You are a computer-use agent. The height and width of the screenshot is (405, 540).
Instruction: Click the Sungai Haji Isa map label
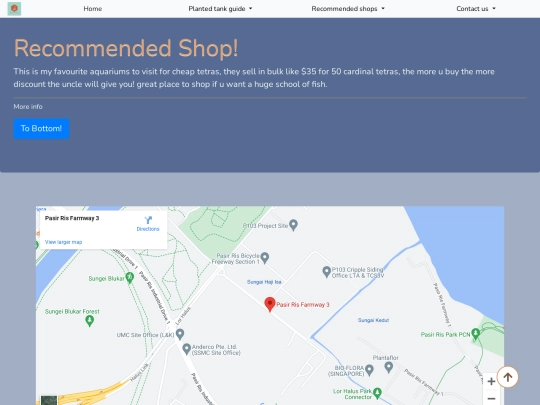264,282
